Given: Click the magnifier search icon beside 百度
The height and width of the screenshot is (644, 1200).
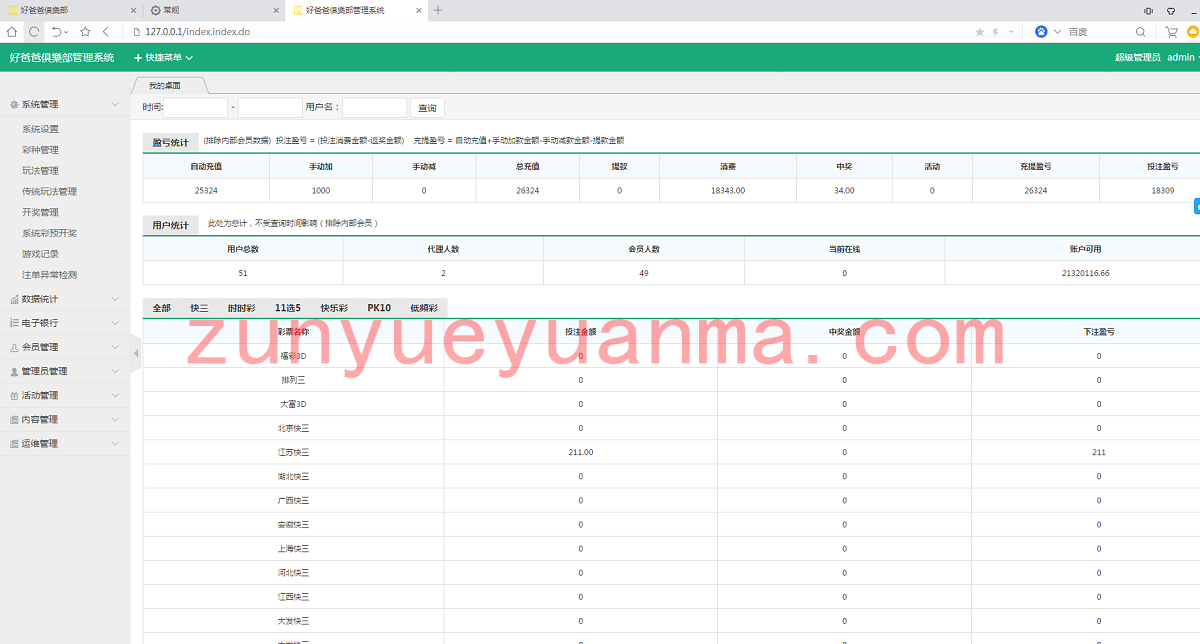Looking at the screenshot, I should pos(1141,32).
